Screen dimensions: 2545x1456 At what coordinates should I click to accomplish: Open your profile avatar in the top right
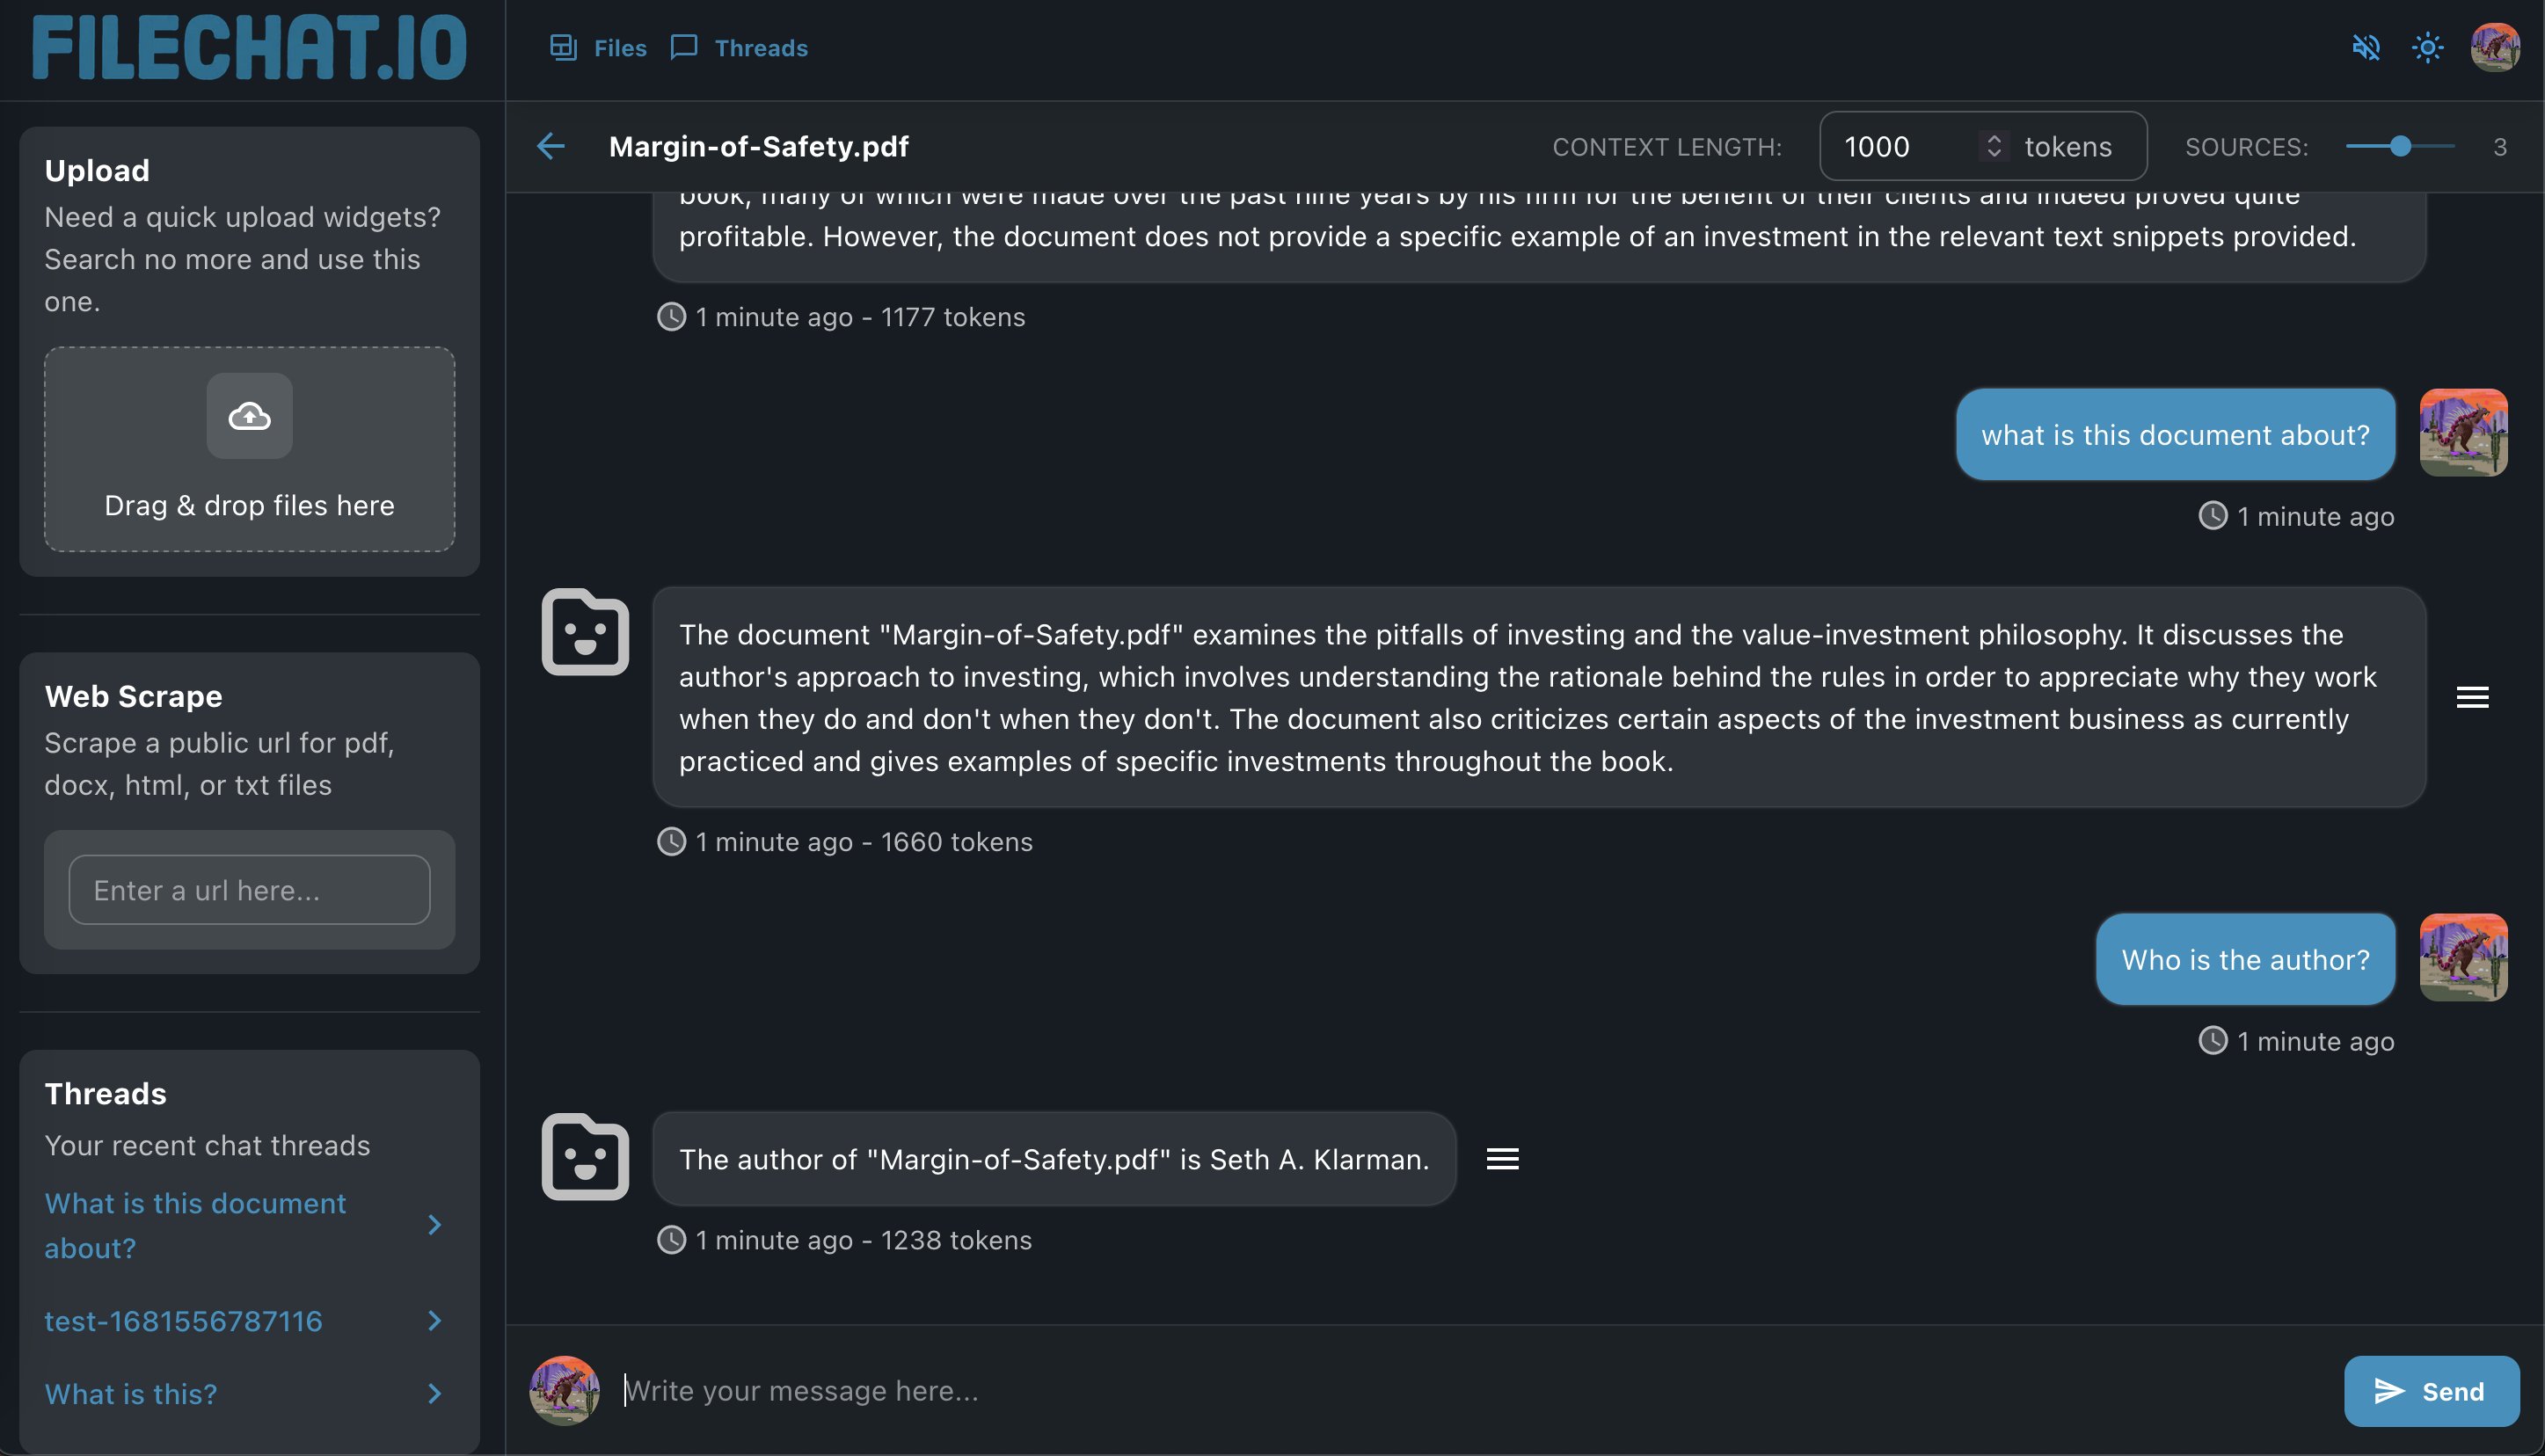click(x=2496, y=47)
